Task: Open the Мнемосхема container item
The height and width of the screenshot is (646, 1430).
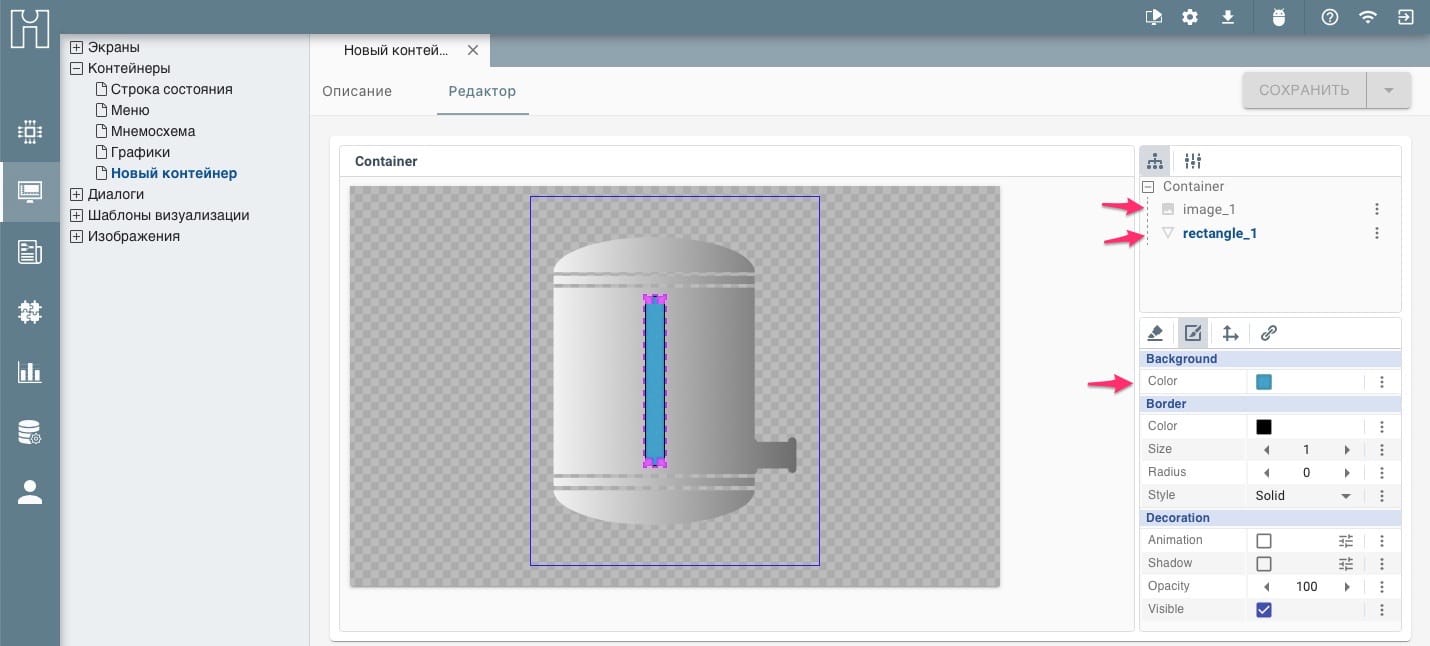Action: (x=152, y=131)
